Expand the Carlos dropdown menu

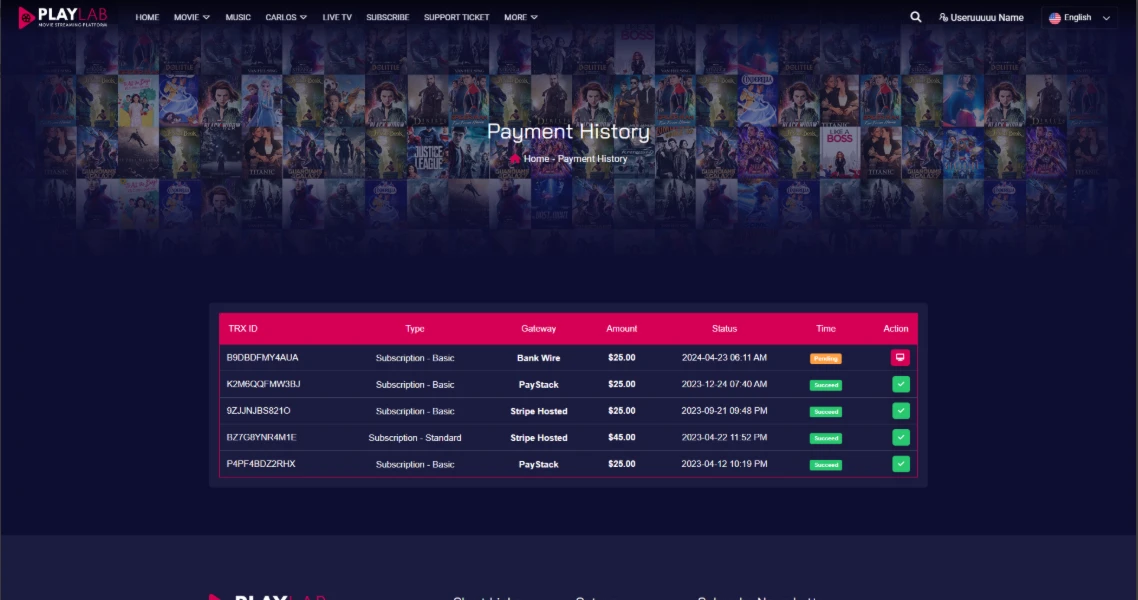(286, 17)
